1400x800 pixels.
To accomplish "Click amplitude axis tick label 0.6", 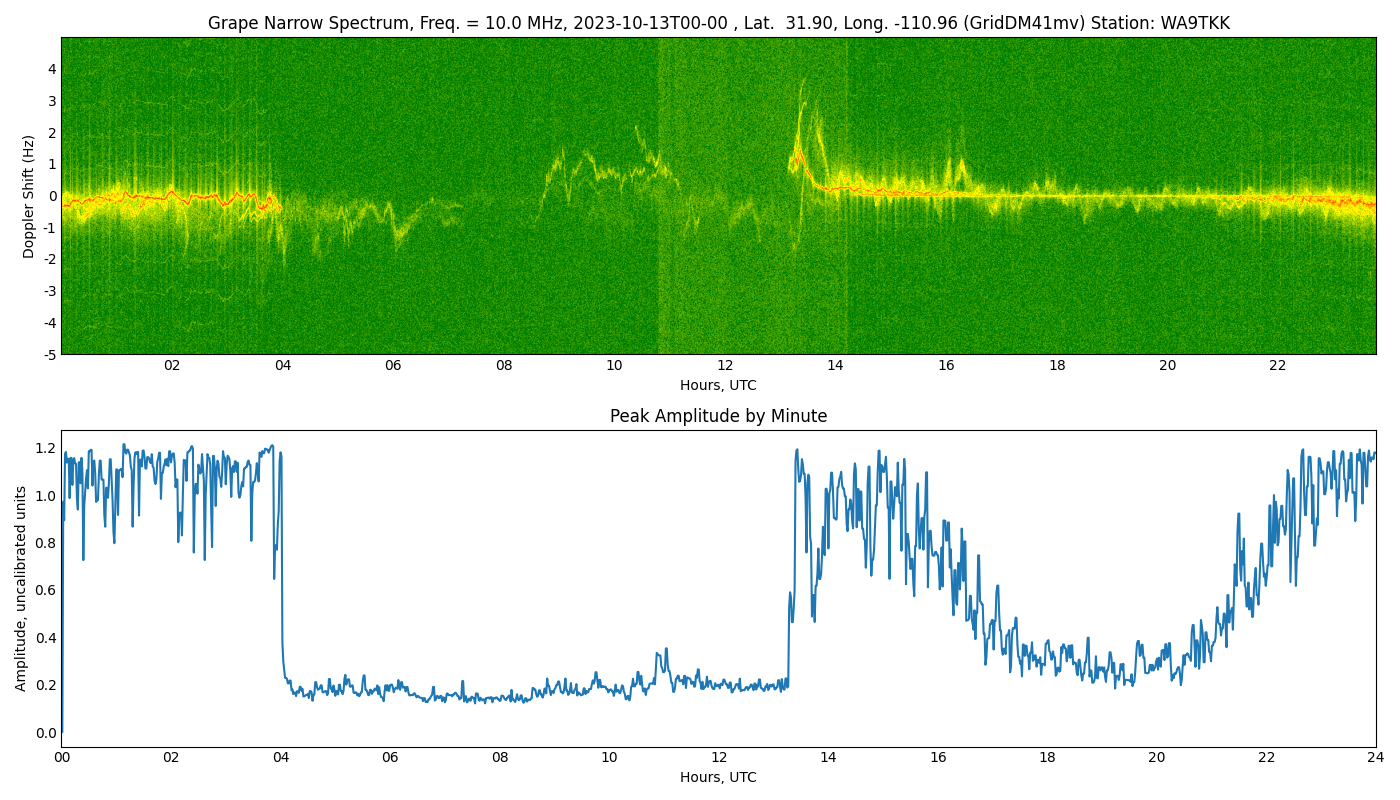I will click(x=46, y=590).
